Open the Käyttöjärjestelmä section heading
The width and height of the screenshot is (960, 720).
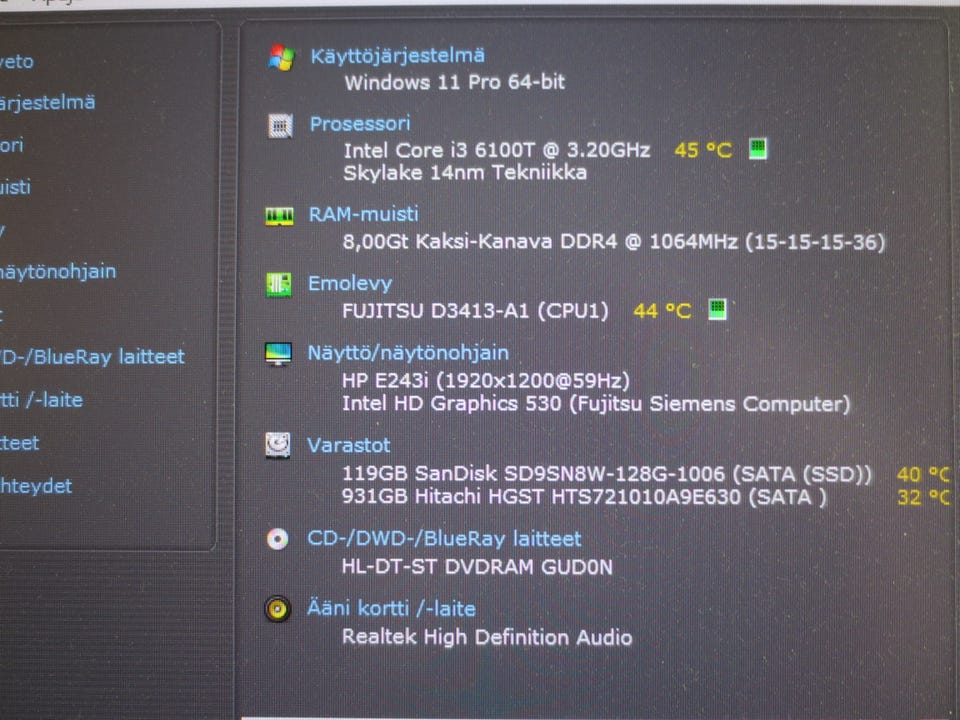point(398,56)
